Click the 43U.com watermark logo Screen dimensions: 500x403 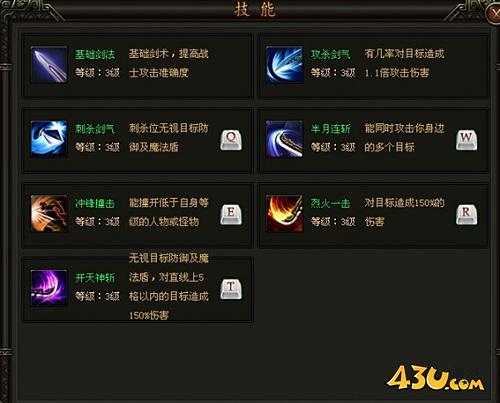(435, 379)
